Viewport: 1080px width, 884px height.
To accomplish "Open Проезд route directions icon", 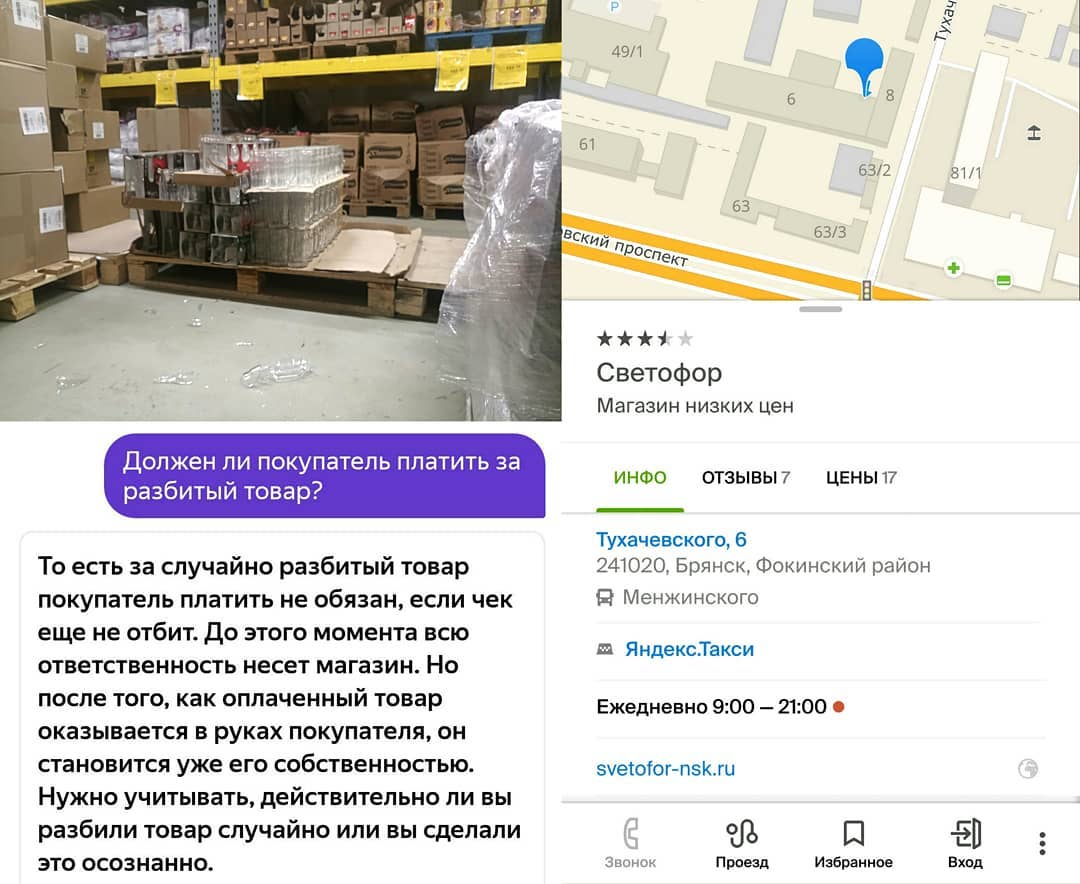I will click(x=742, y=834).
